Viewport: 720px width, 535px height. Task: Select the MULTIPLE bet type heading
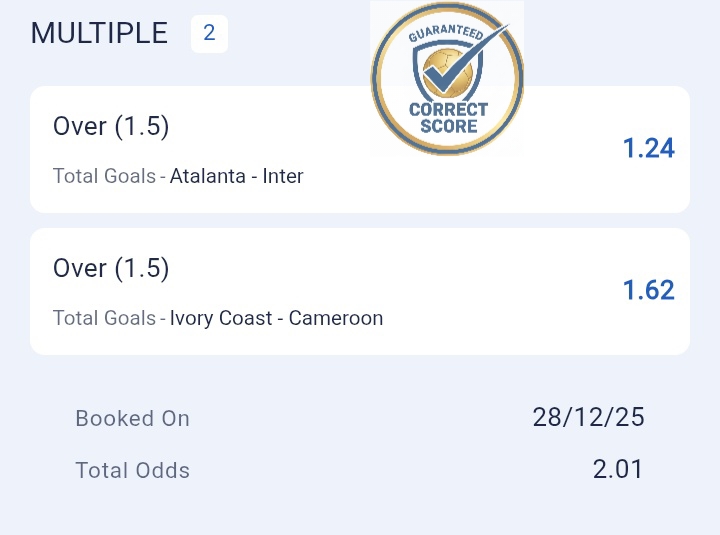click(99, 33)
